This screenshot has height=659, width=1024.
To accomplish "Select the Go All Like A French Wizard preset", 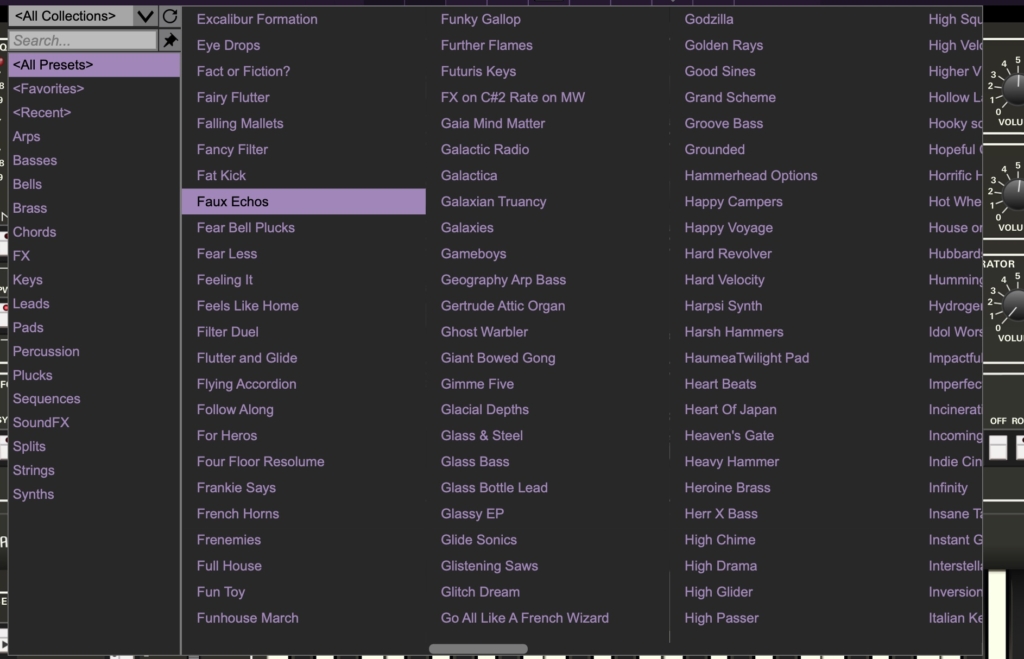I will point(525,618).
